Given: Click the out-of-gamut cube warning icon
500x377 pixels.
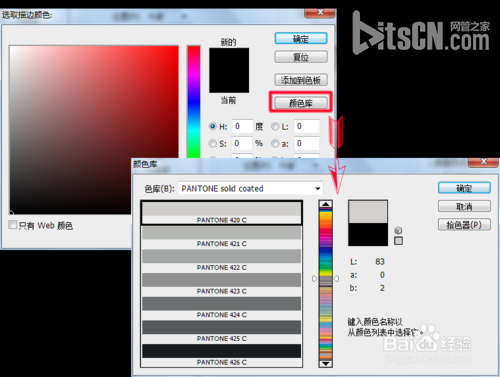Looking at the screenshot, I should pyautogui.click(x=398, y=230).
